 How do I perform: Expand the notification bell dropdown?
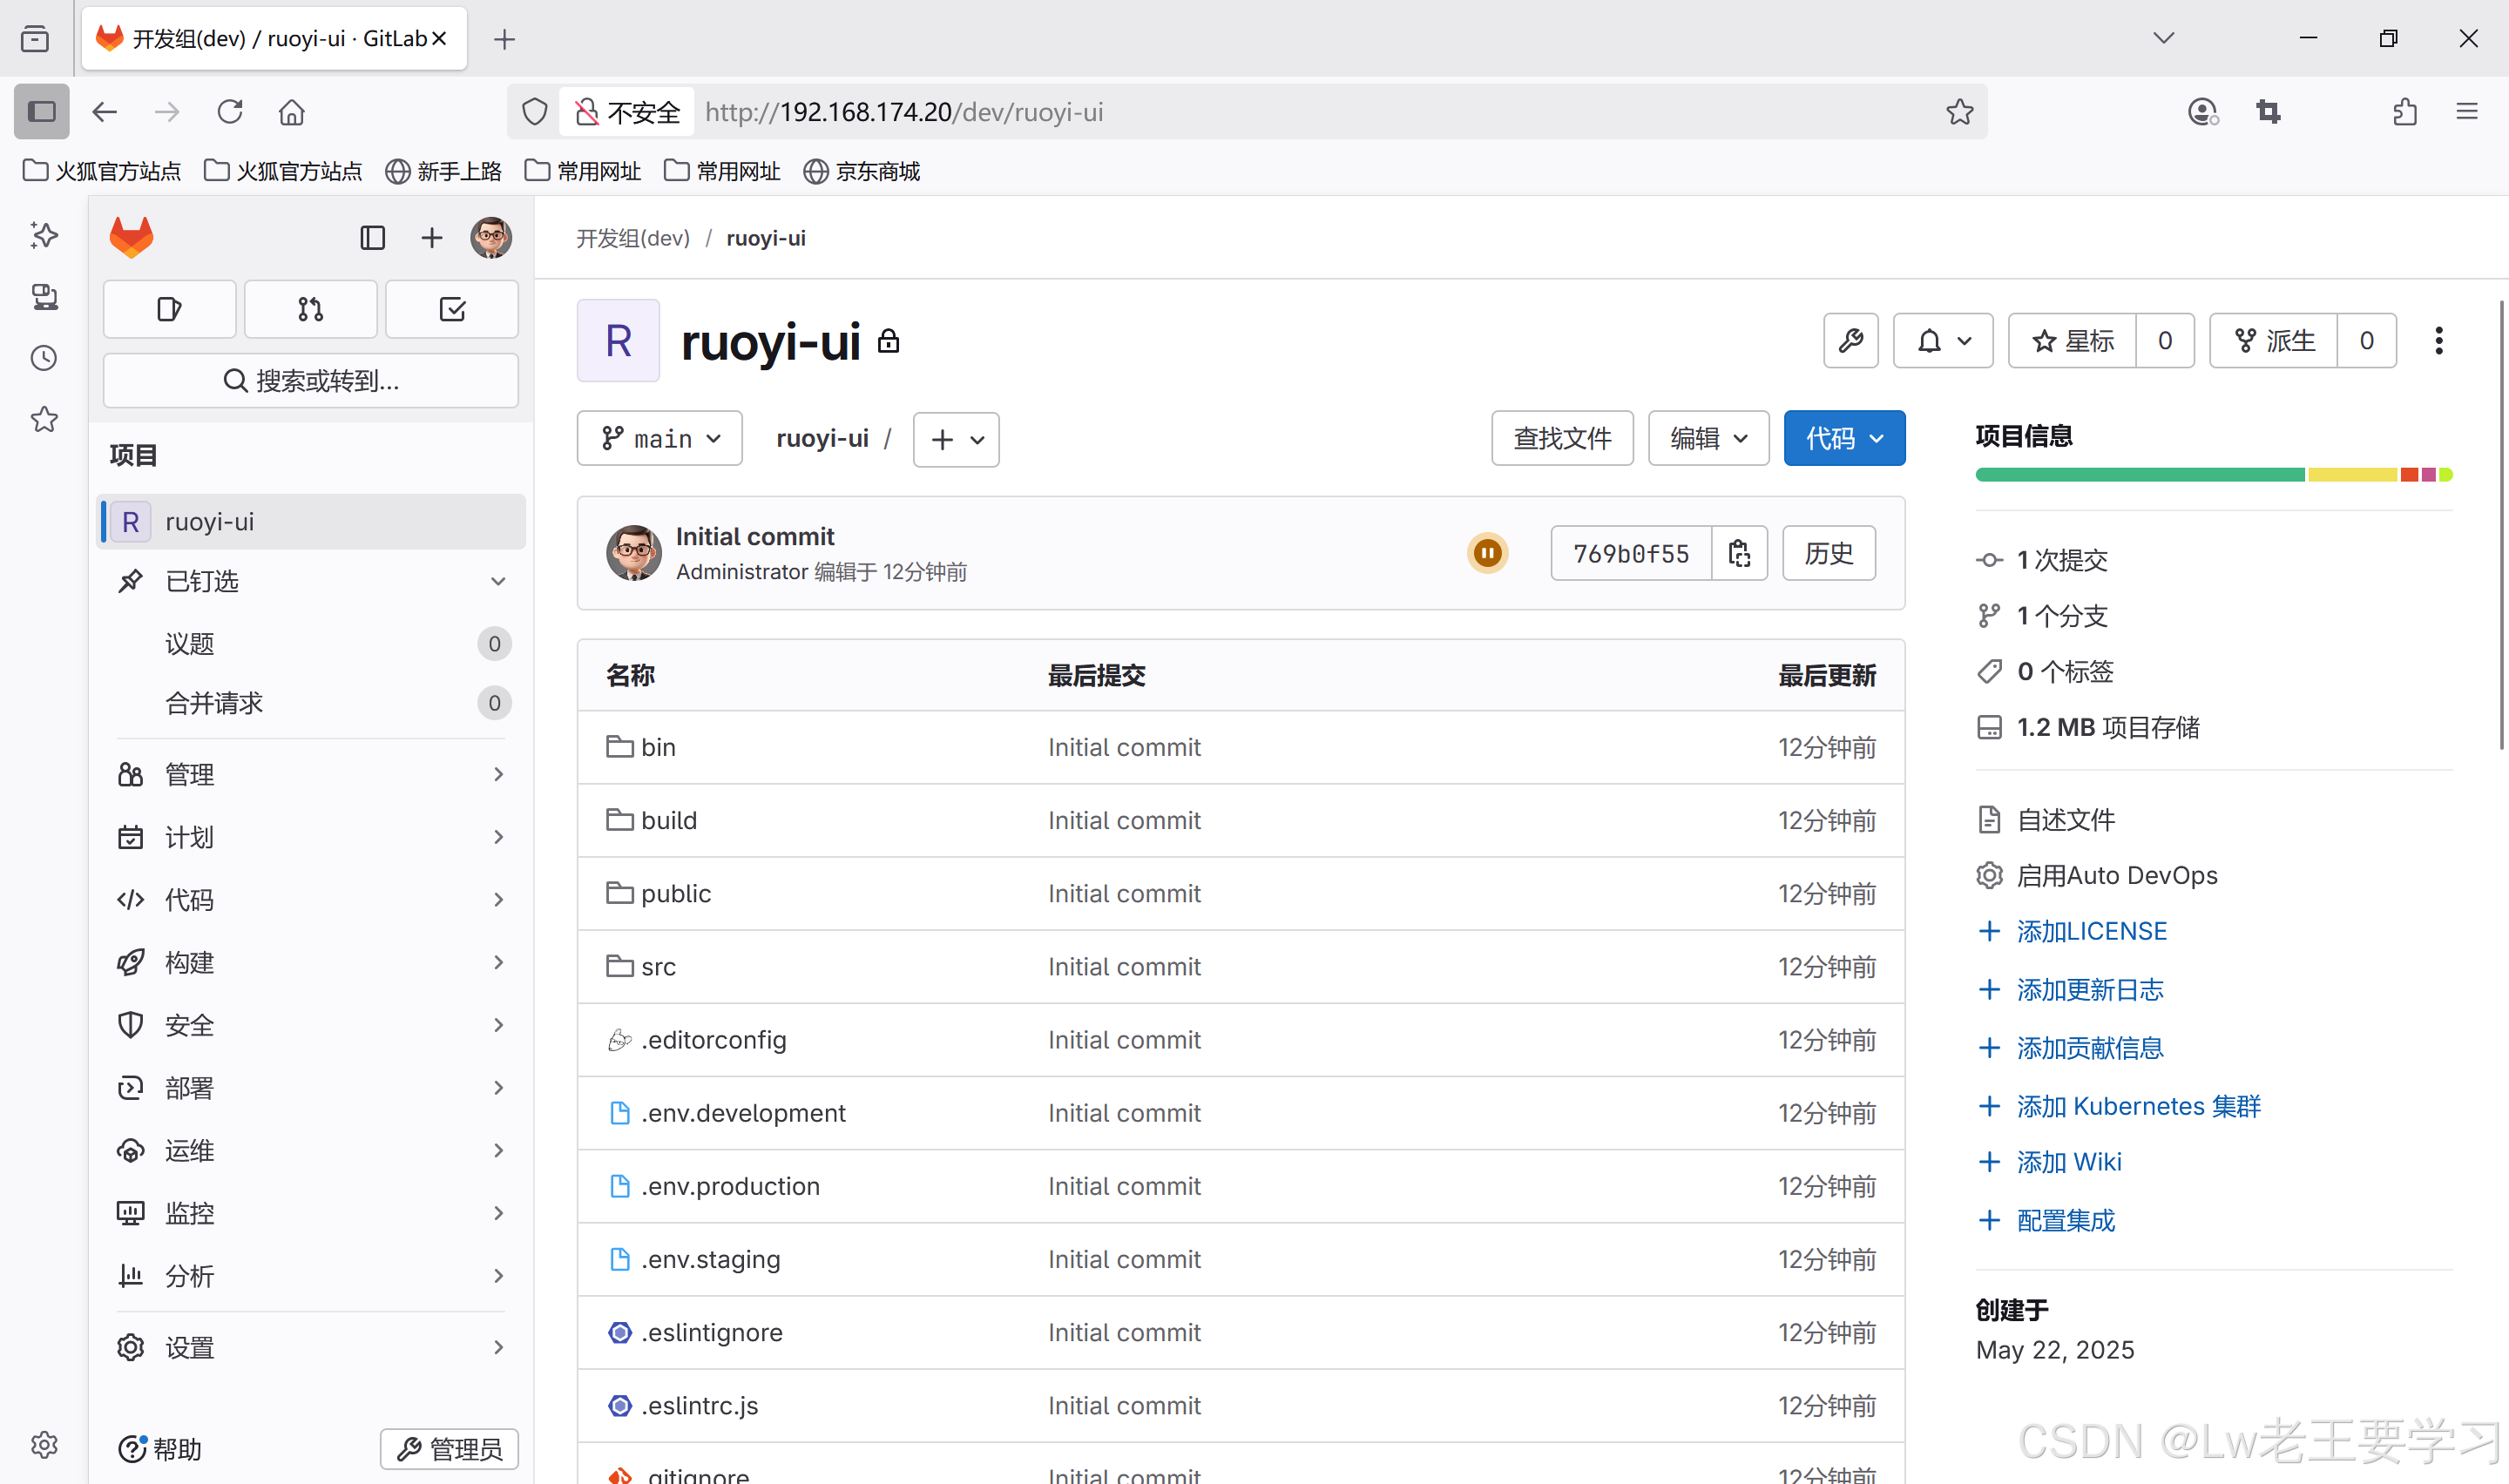point(1942,341)
